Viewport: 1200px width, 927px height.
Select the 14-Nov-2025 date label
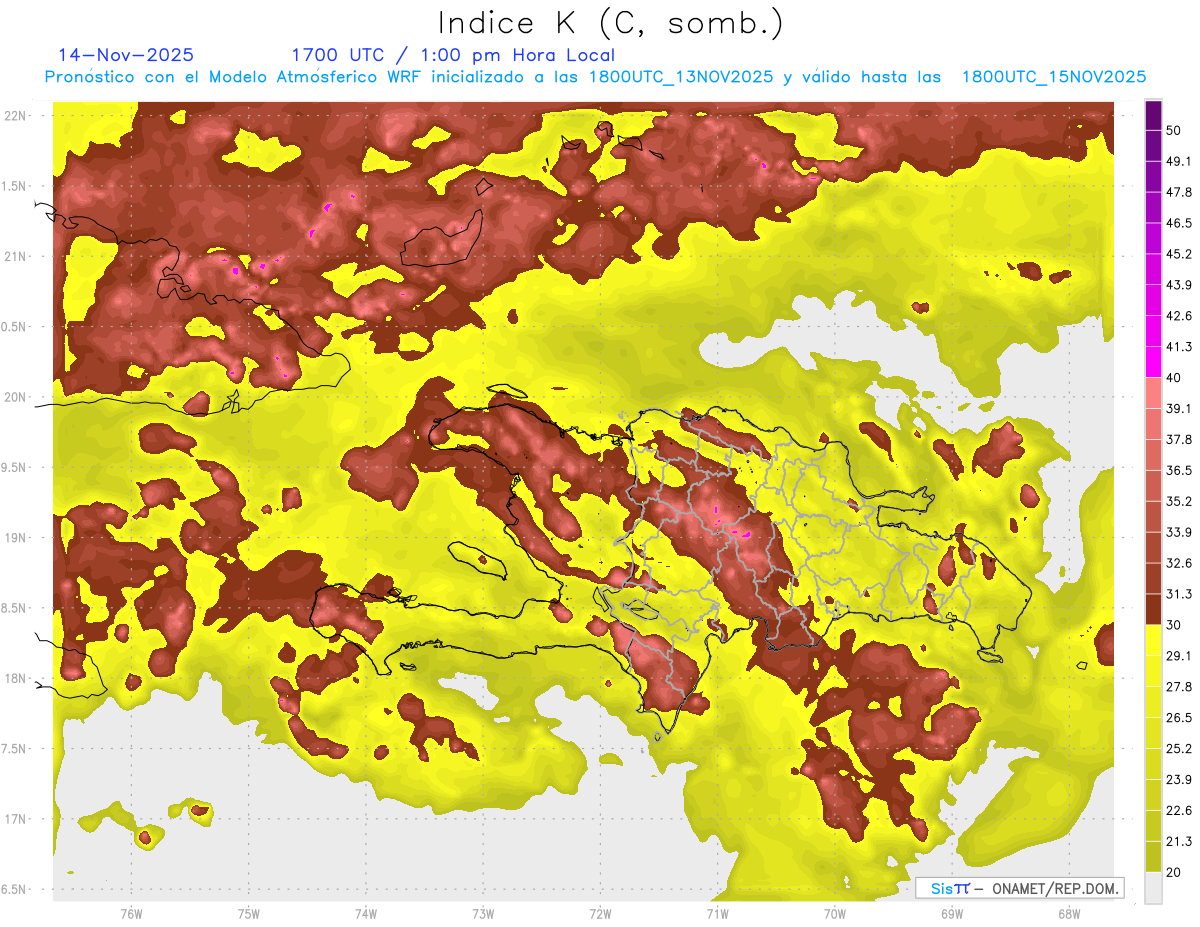tap(126, 55)
